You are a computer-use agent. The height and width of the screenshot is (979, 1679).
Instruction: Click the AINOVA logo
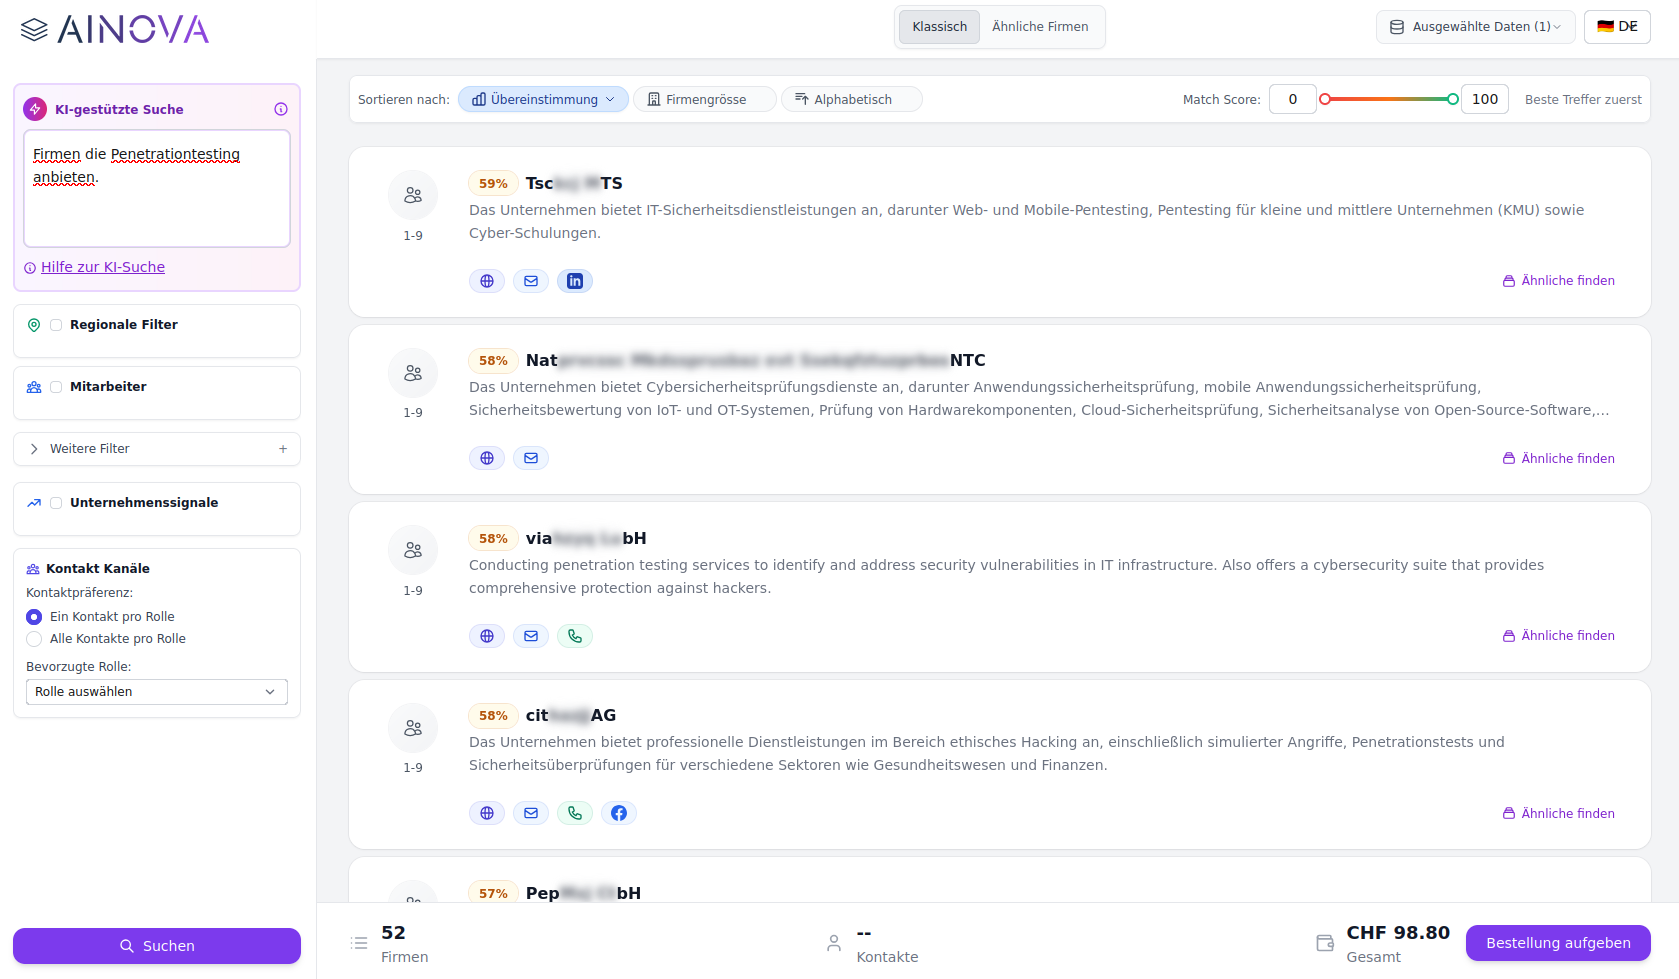[115, 30]
